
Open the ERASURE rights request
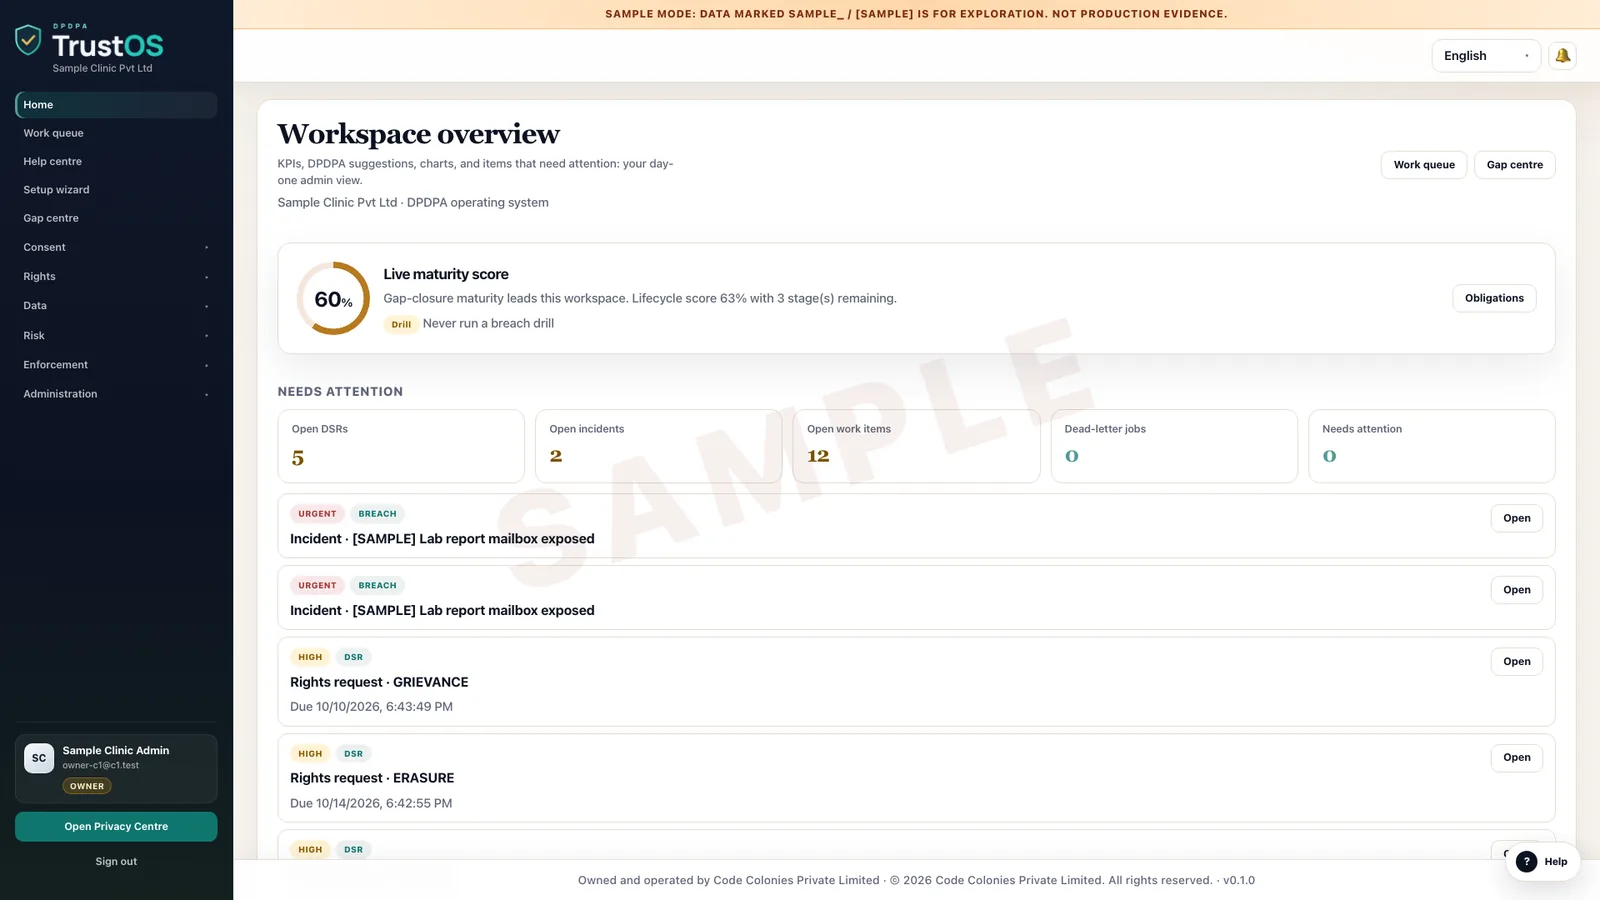1516,758
